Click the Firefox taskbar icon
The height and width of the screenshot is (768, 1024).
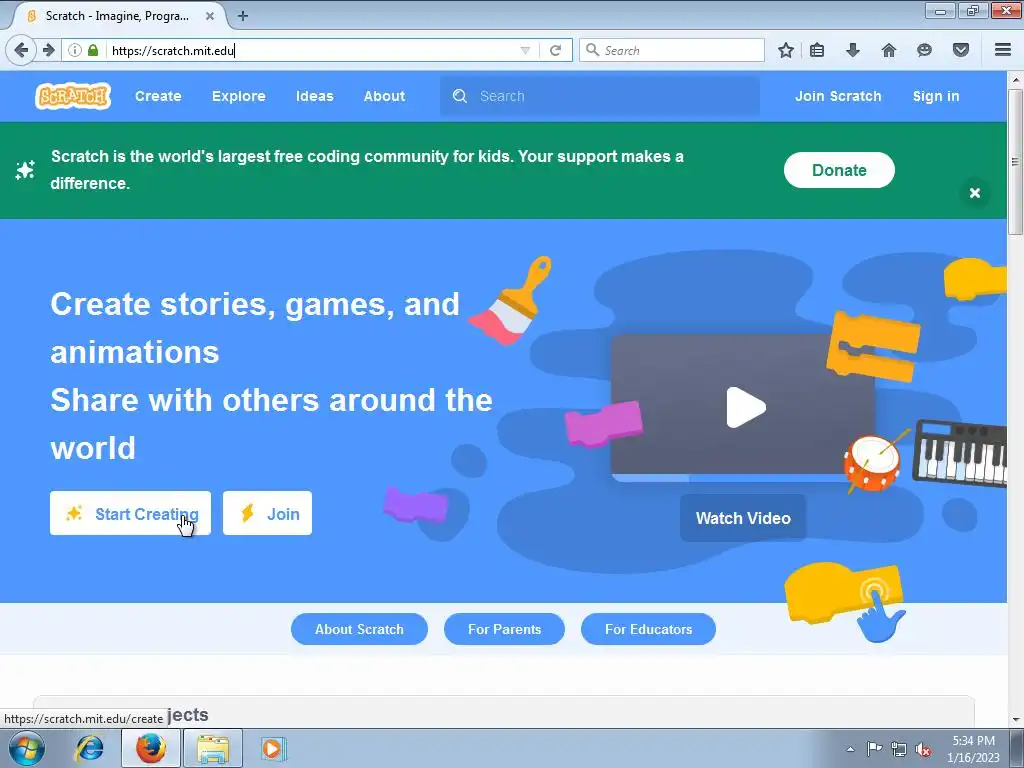pos(151,748)
